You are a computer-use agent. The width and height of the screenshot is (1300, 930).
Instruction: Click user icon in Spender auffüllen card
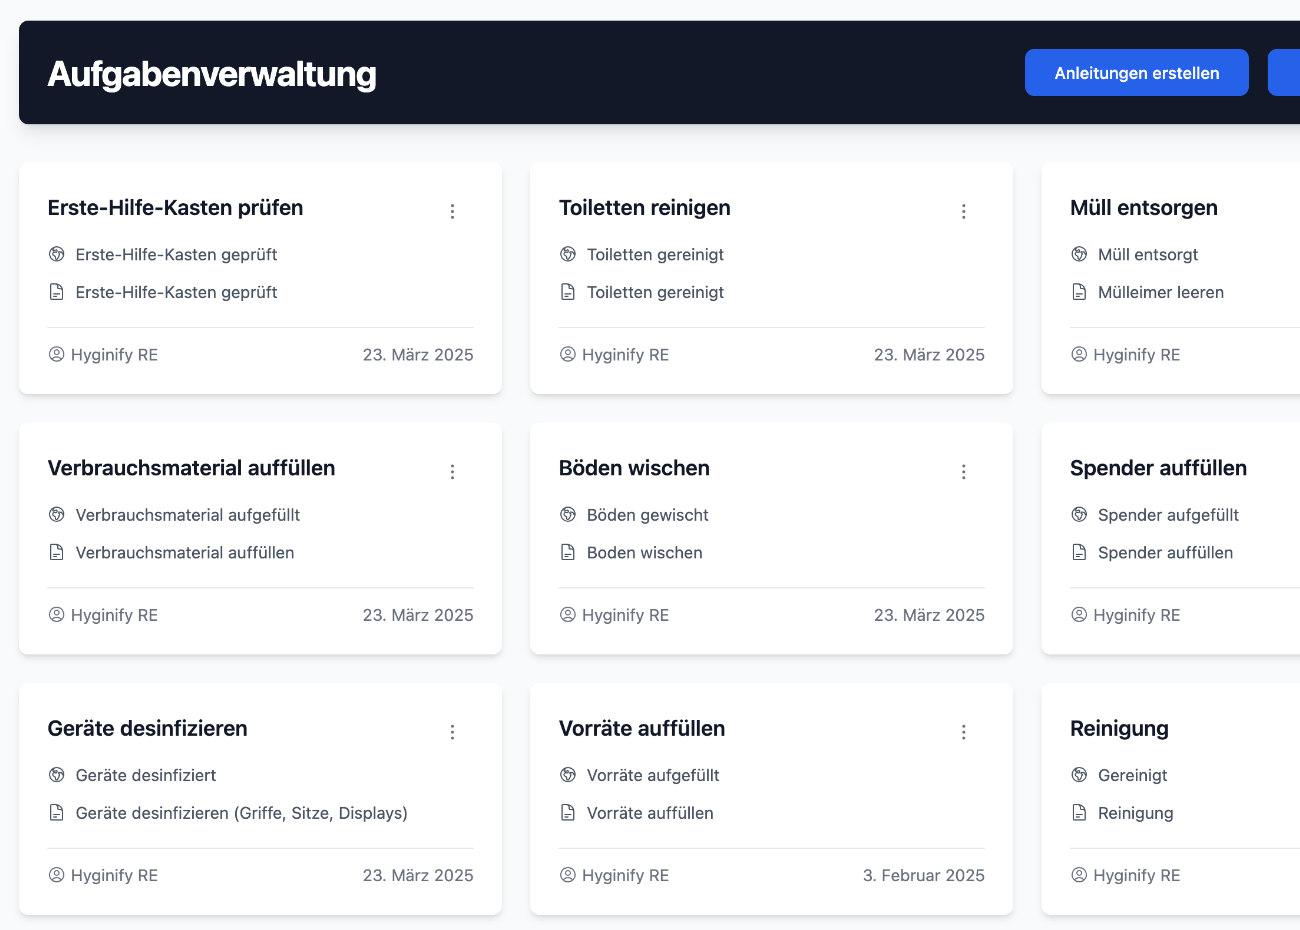[x=1079, y=614]
